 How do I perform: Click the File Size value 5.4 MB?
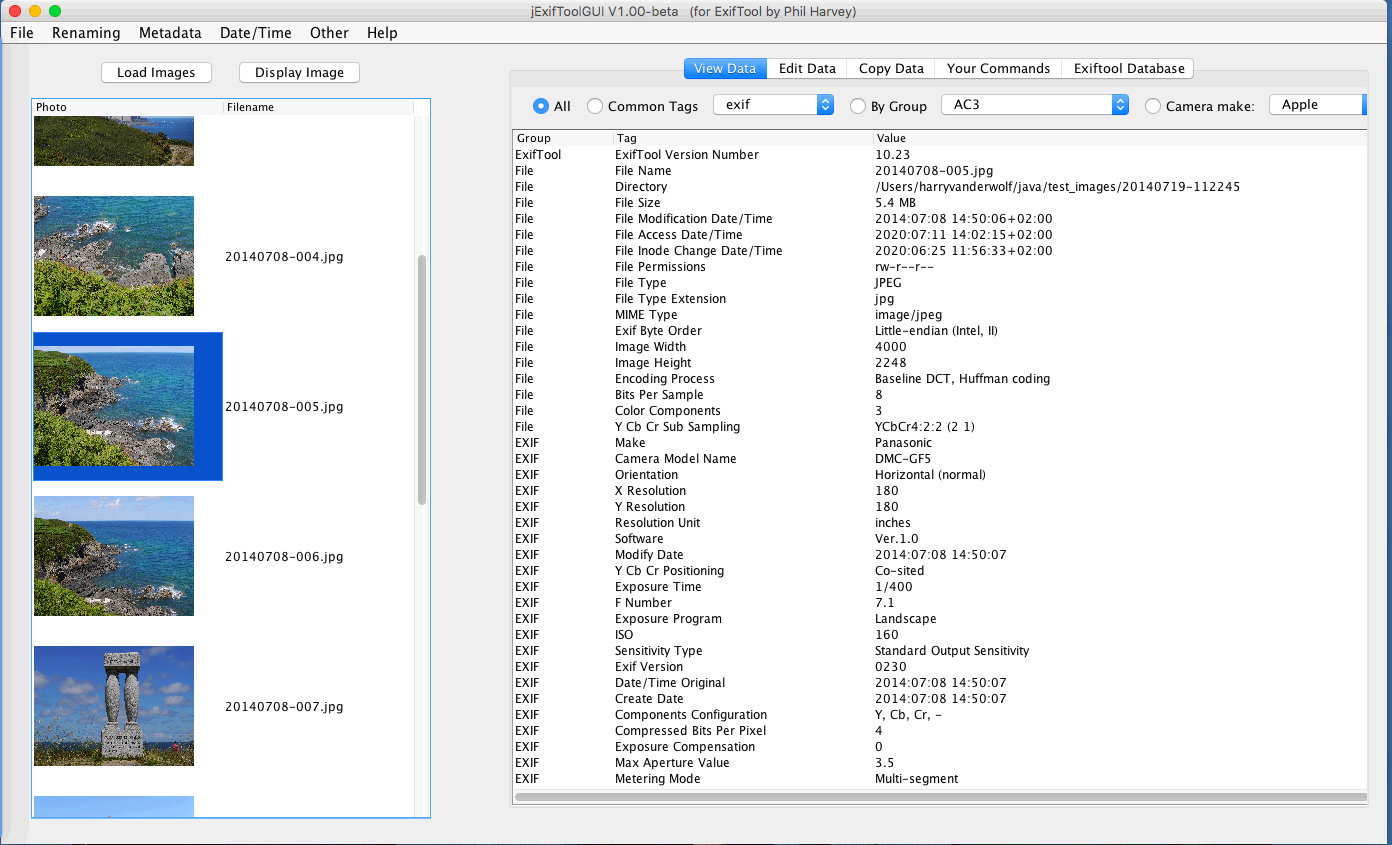(x=895, y=203)
